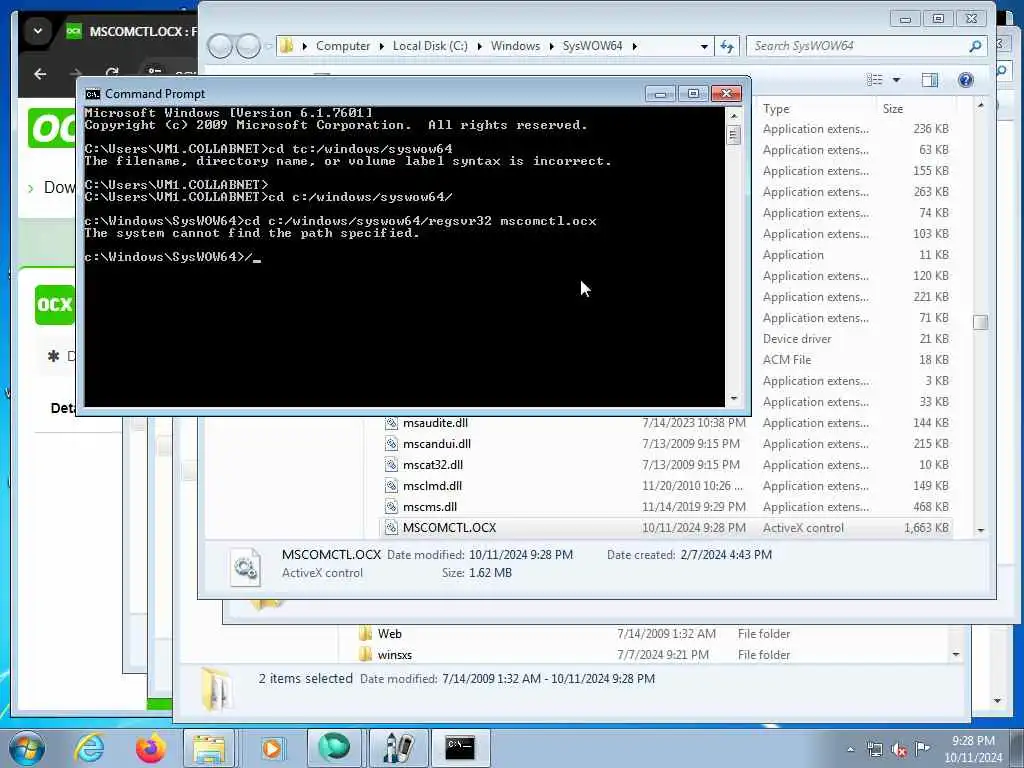Viewport: 1024px width, 768px height.
Task: Select the MSCOMCTL.OCX file row
Action: click(665, 528)
